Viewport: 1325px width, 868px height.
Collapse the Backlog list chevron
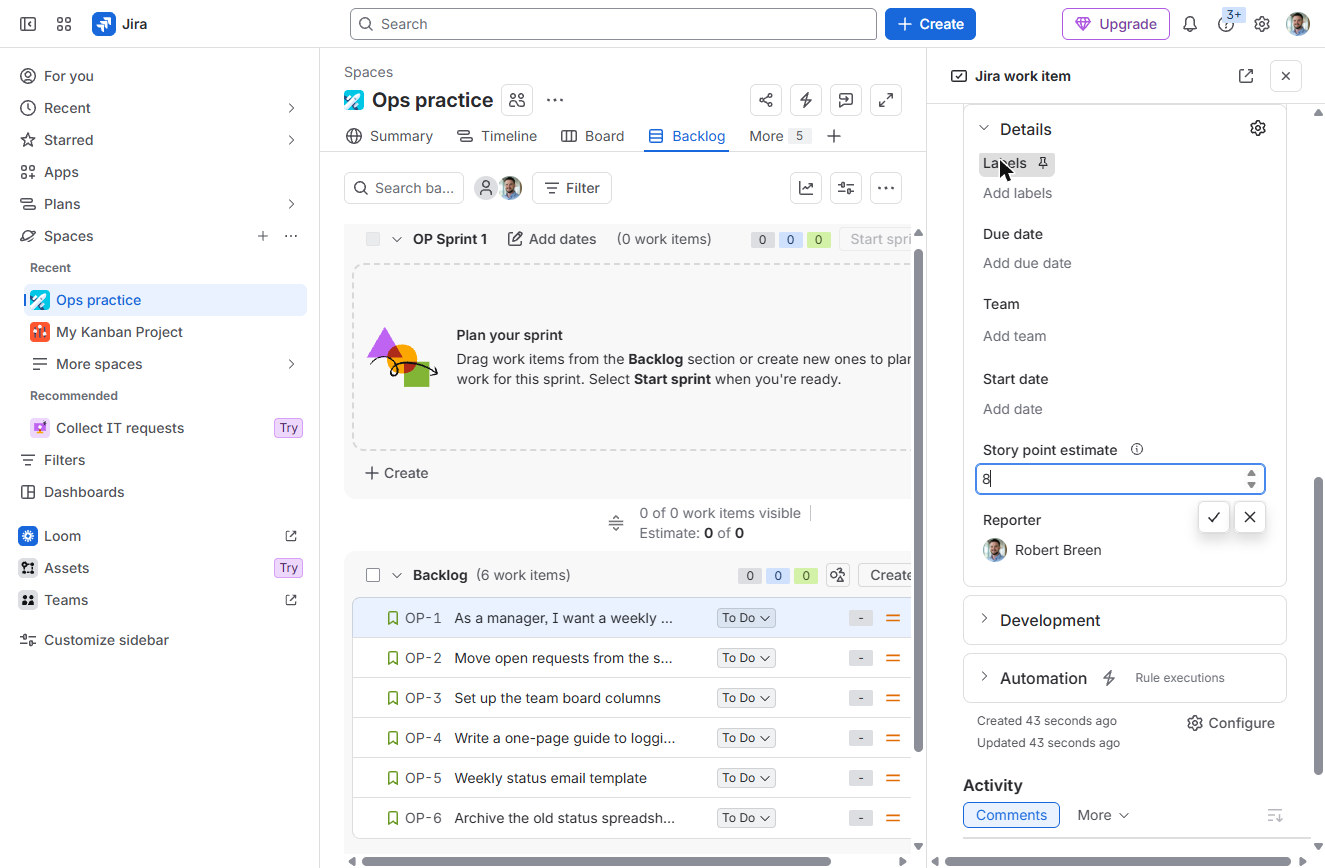coord(397,575)
